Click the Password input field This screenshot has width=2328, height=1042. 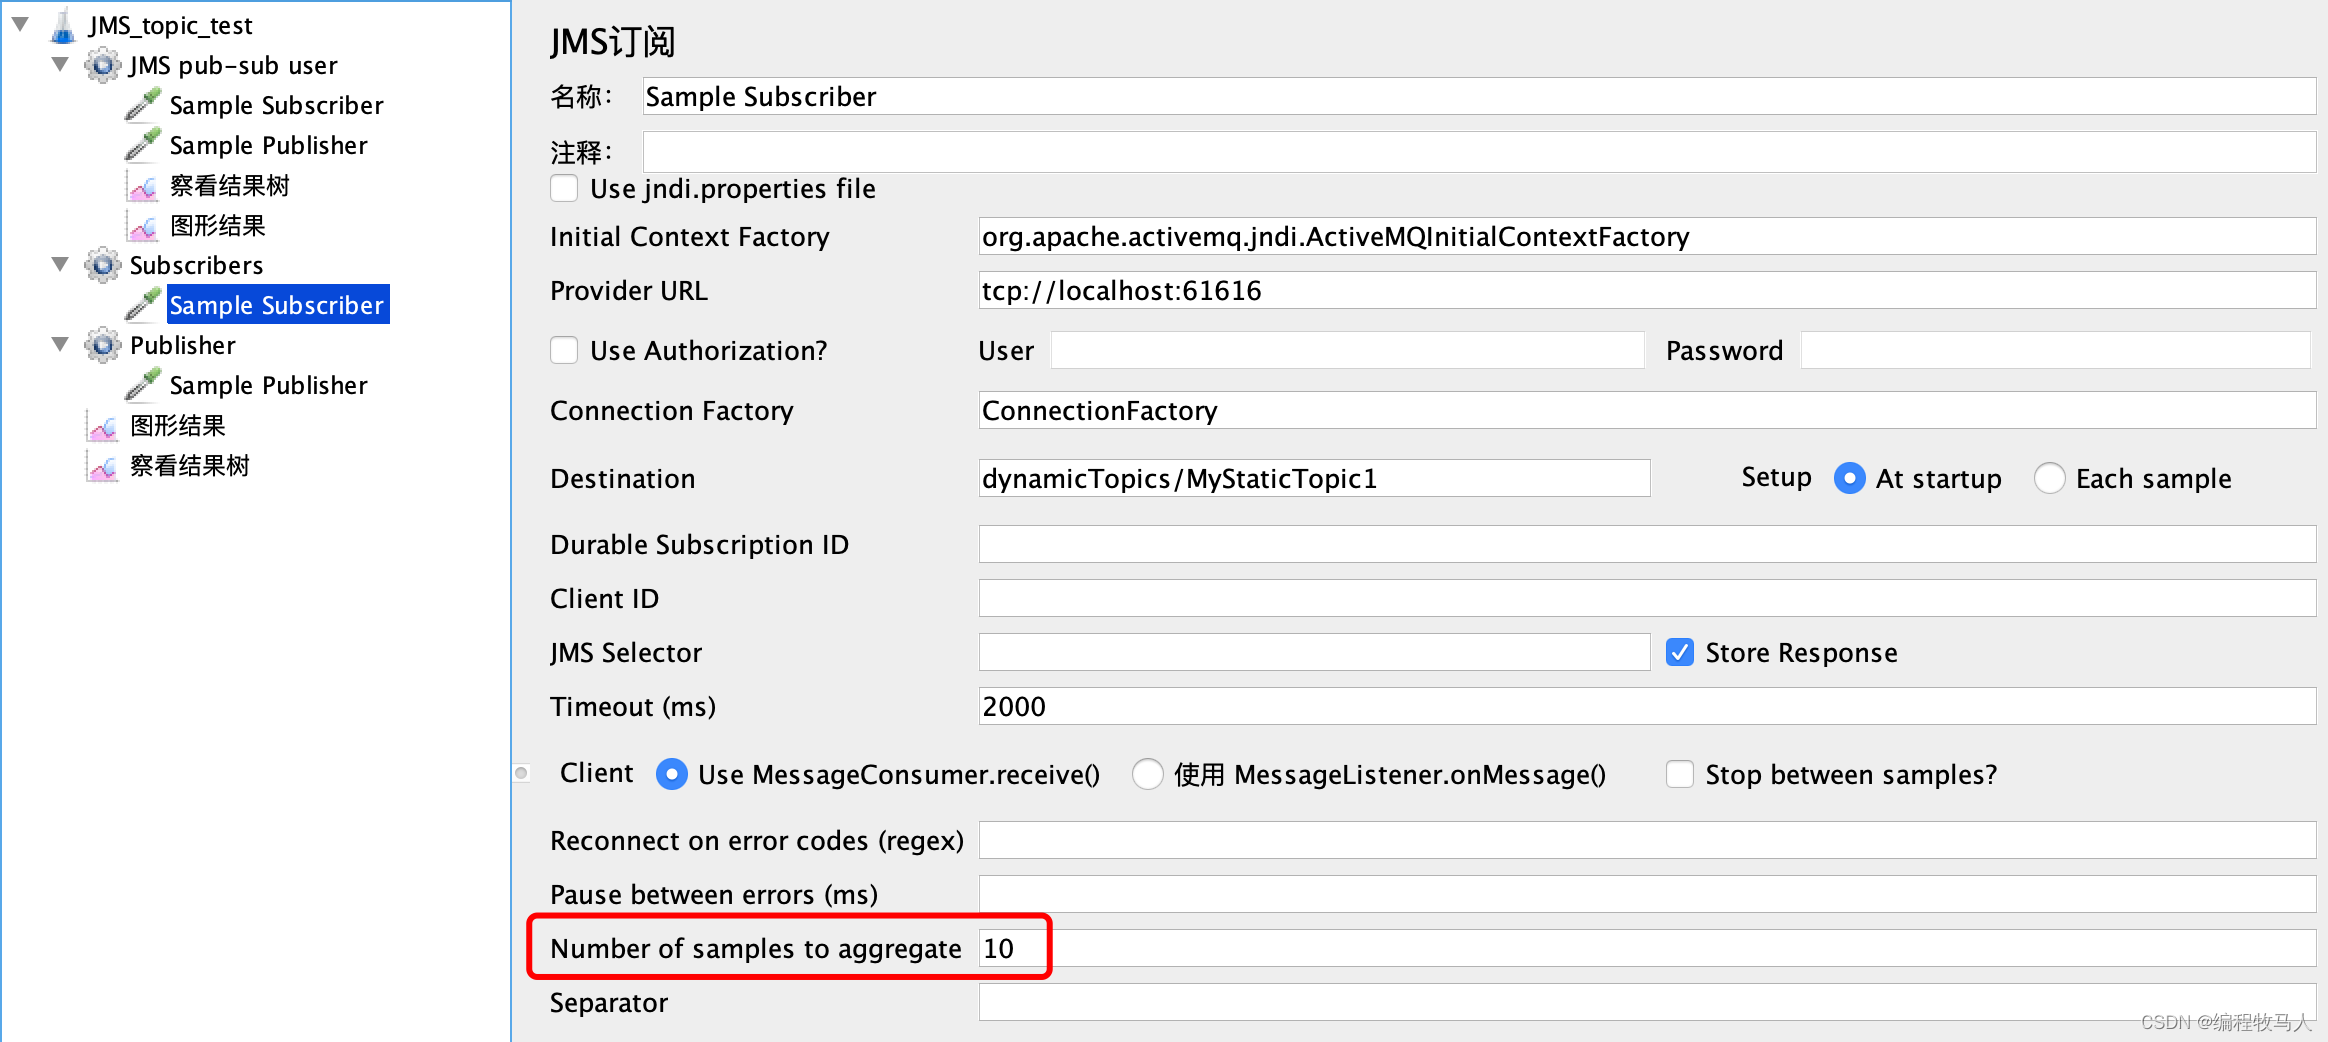point(2055,350)
